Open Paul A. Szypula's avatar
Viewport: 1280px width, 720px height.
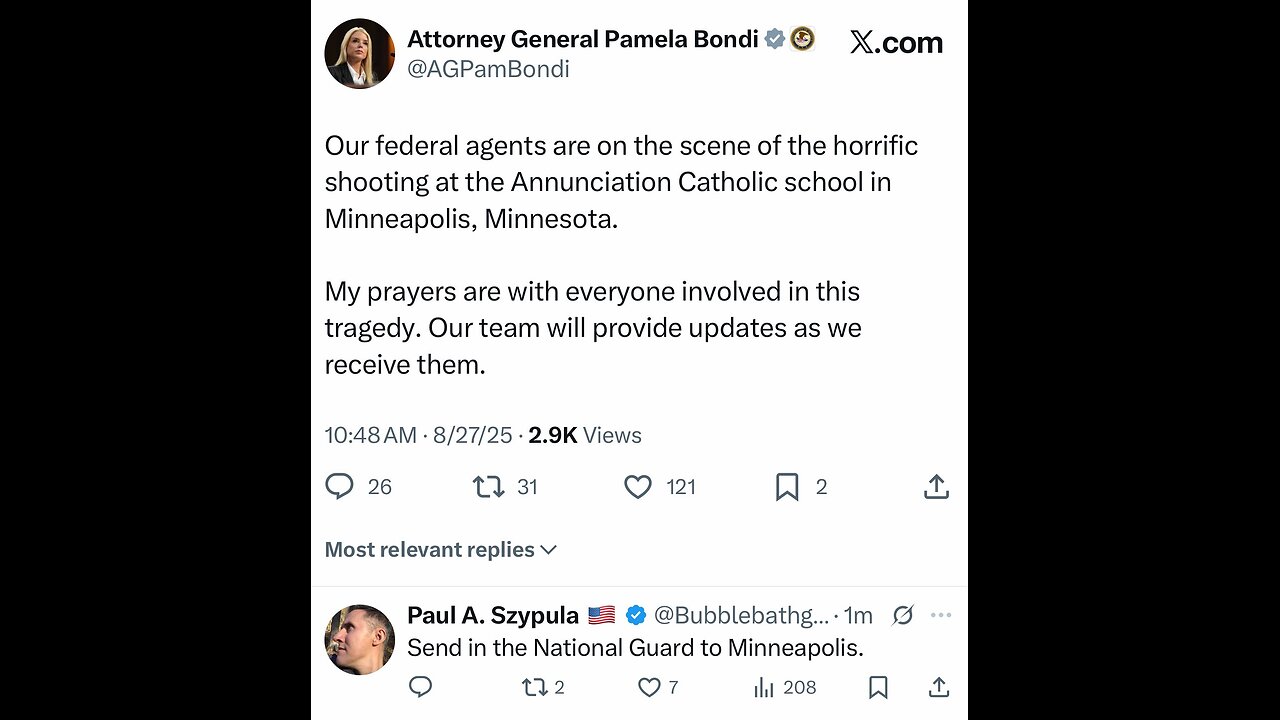(360, 639)
